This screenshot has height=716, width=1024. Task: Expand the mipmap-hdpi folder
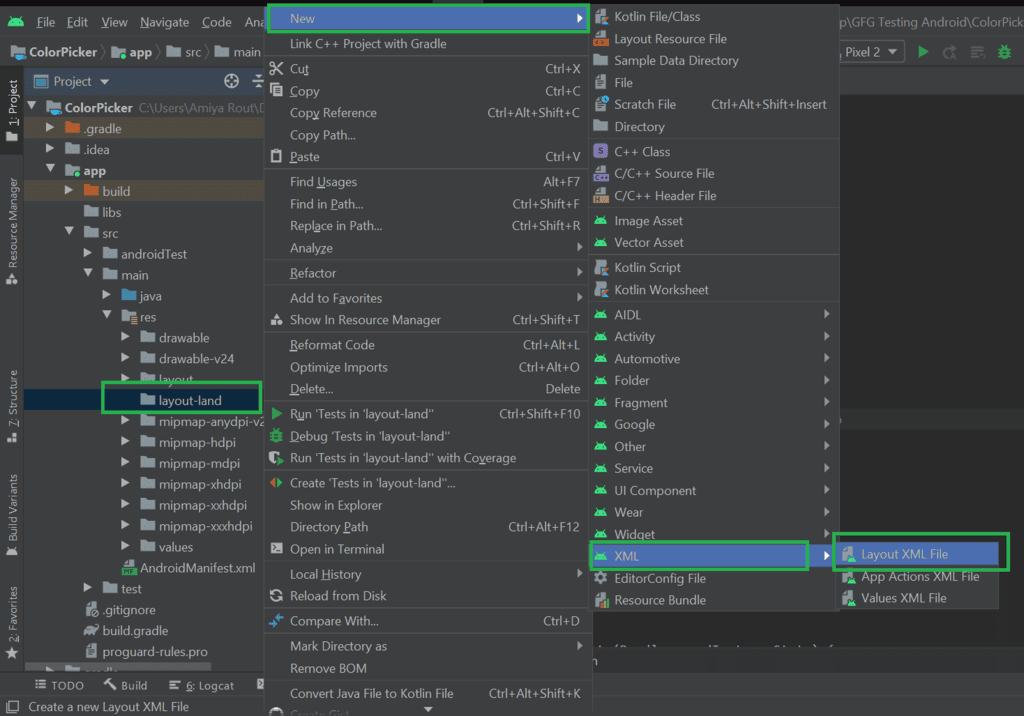point(125,442)
